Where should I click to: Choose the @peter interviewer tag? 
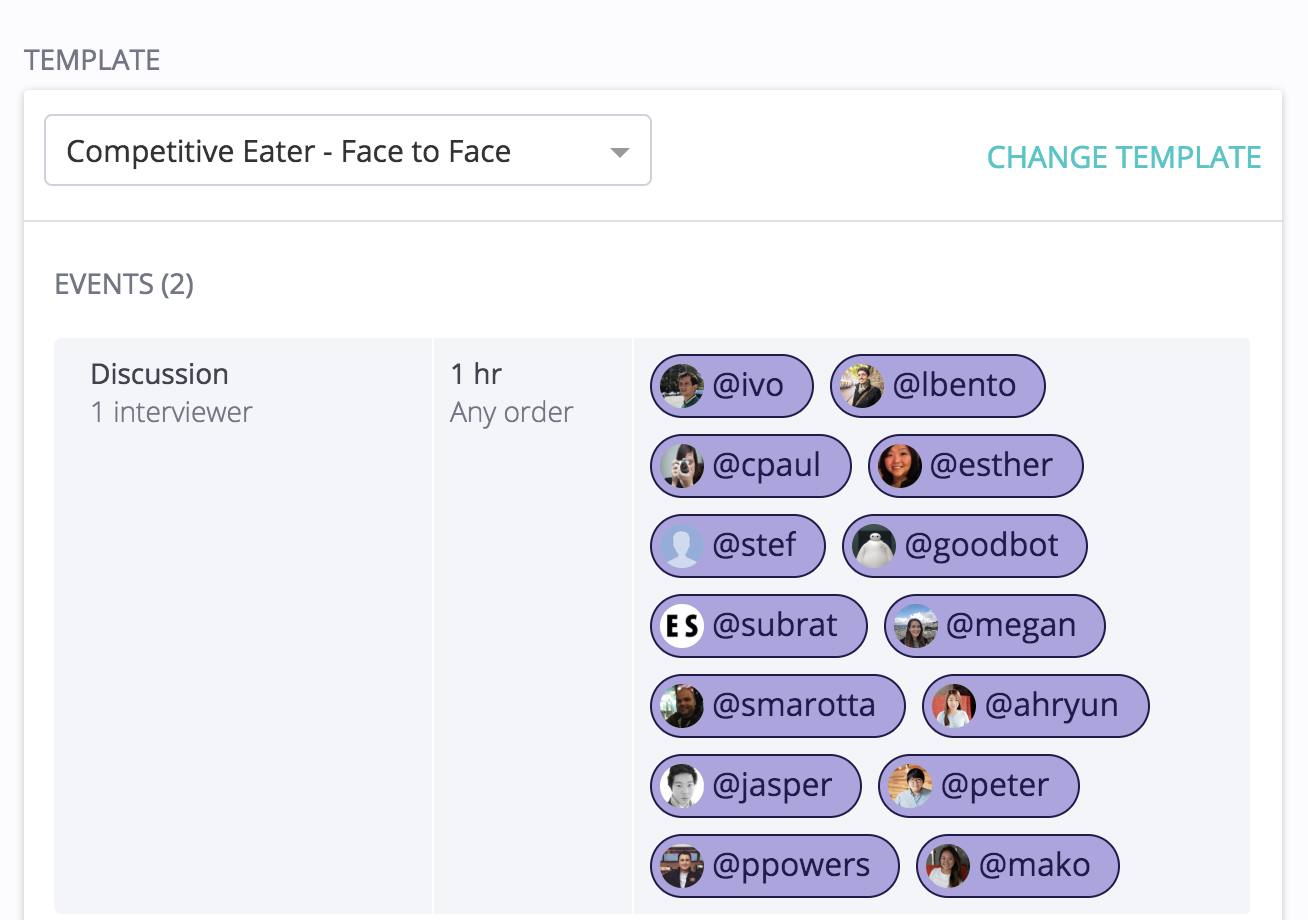(978, 786)
